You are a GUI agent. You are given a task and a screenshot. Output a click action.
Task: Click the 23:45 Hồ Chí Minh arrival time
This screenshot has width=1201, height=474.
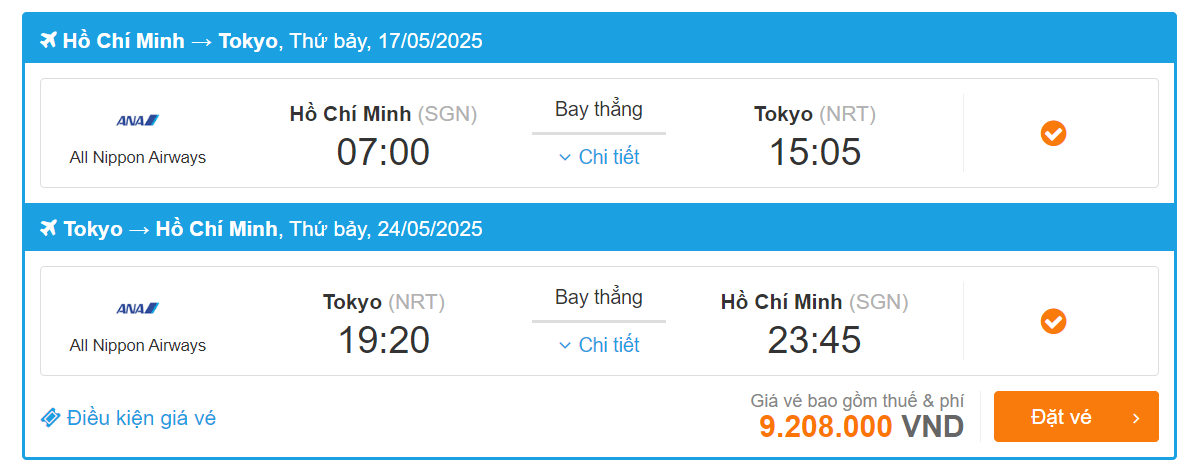click(814, 340)
